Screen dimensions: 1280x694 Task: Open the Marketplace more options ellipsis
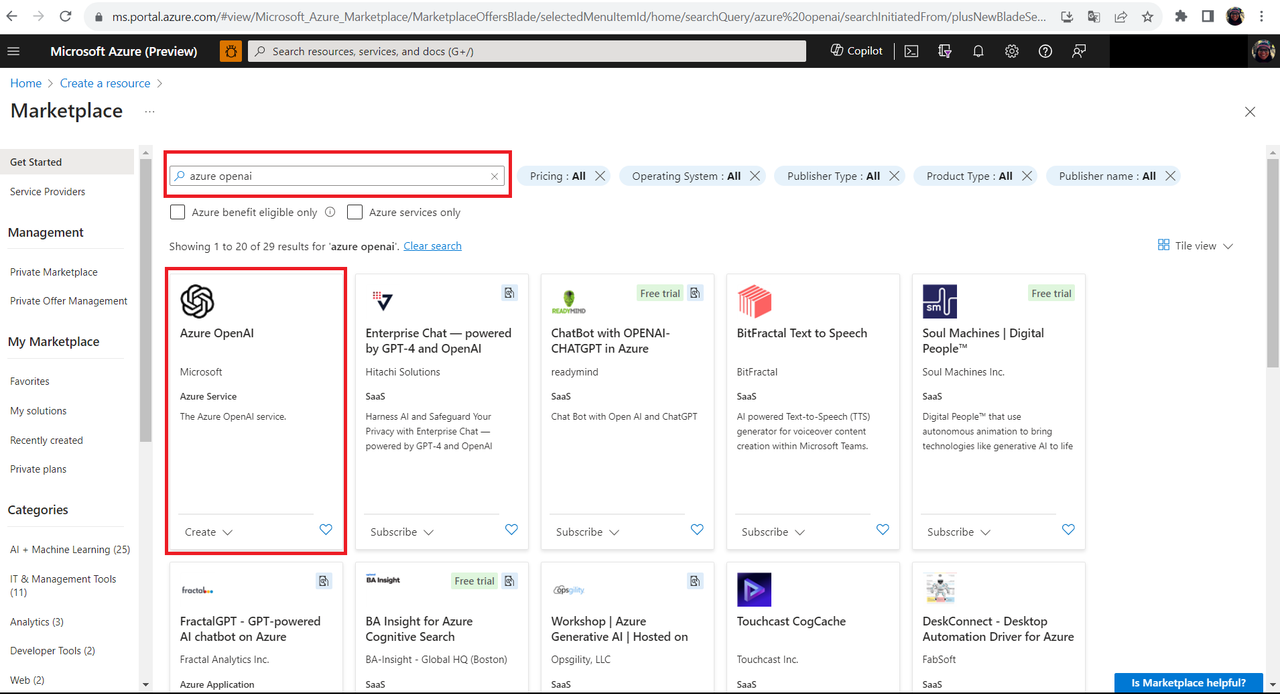(150, 112)
